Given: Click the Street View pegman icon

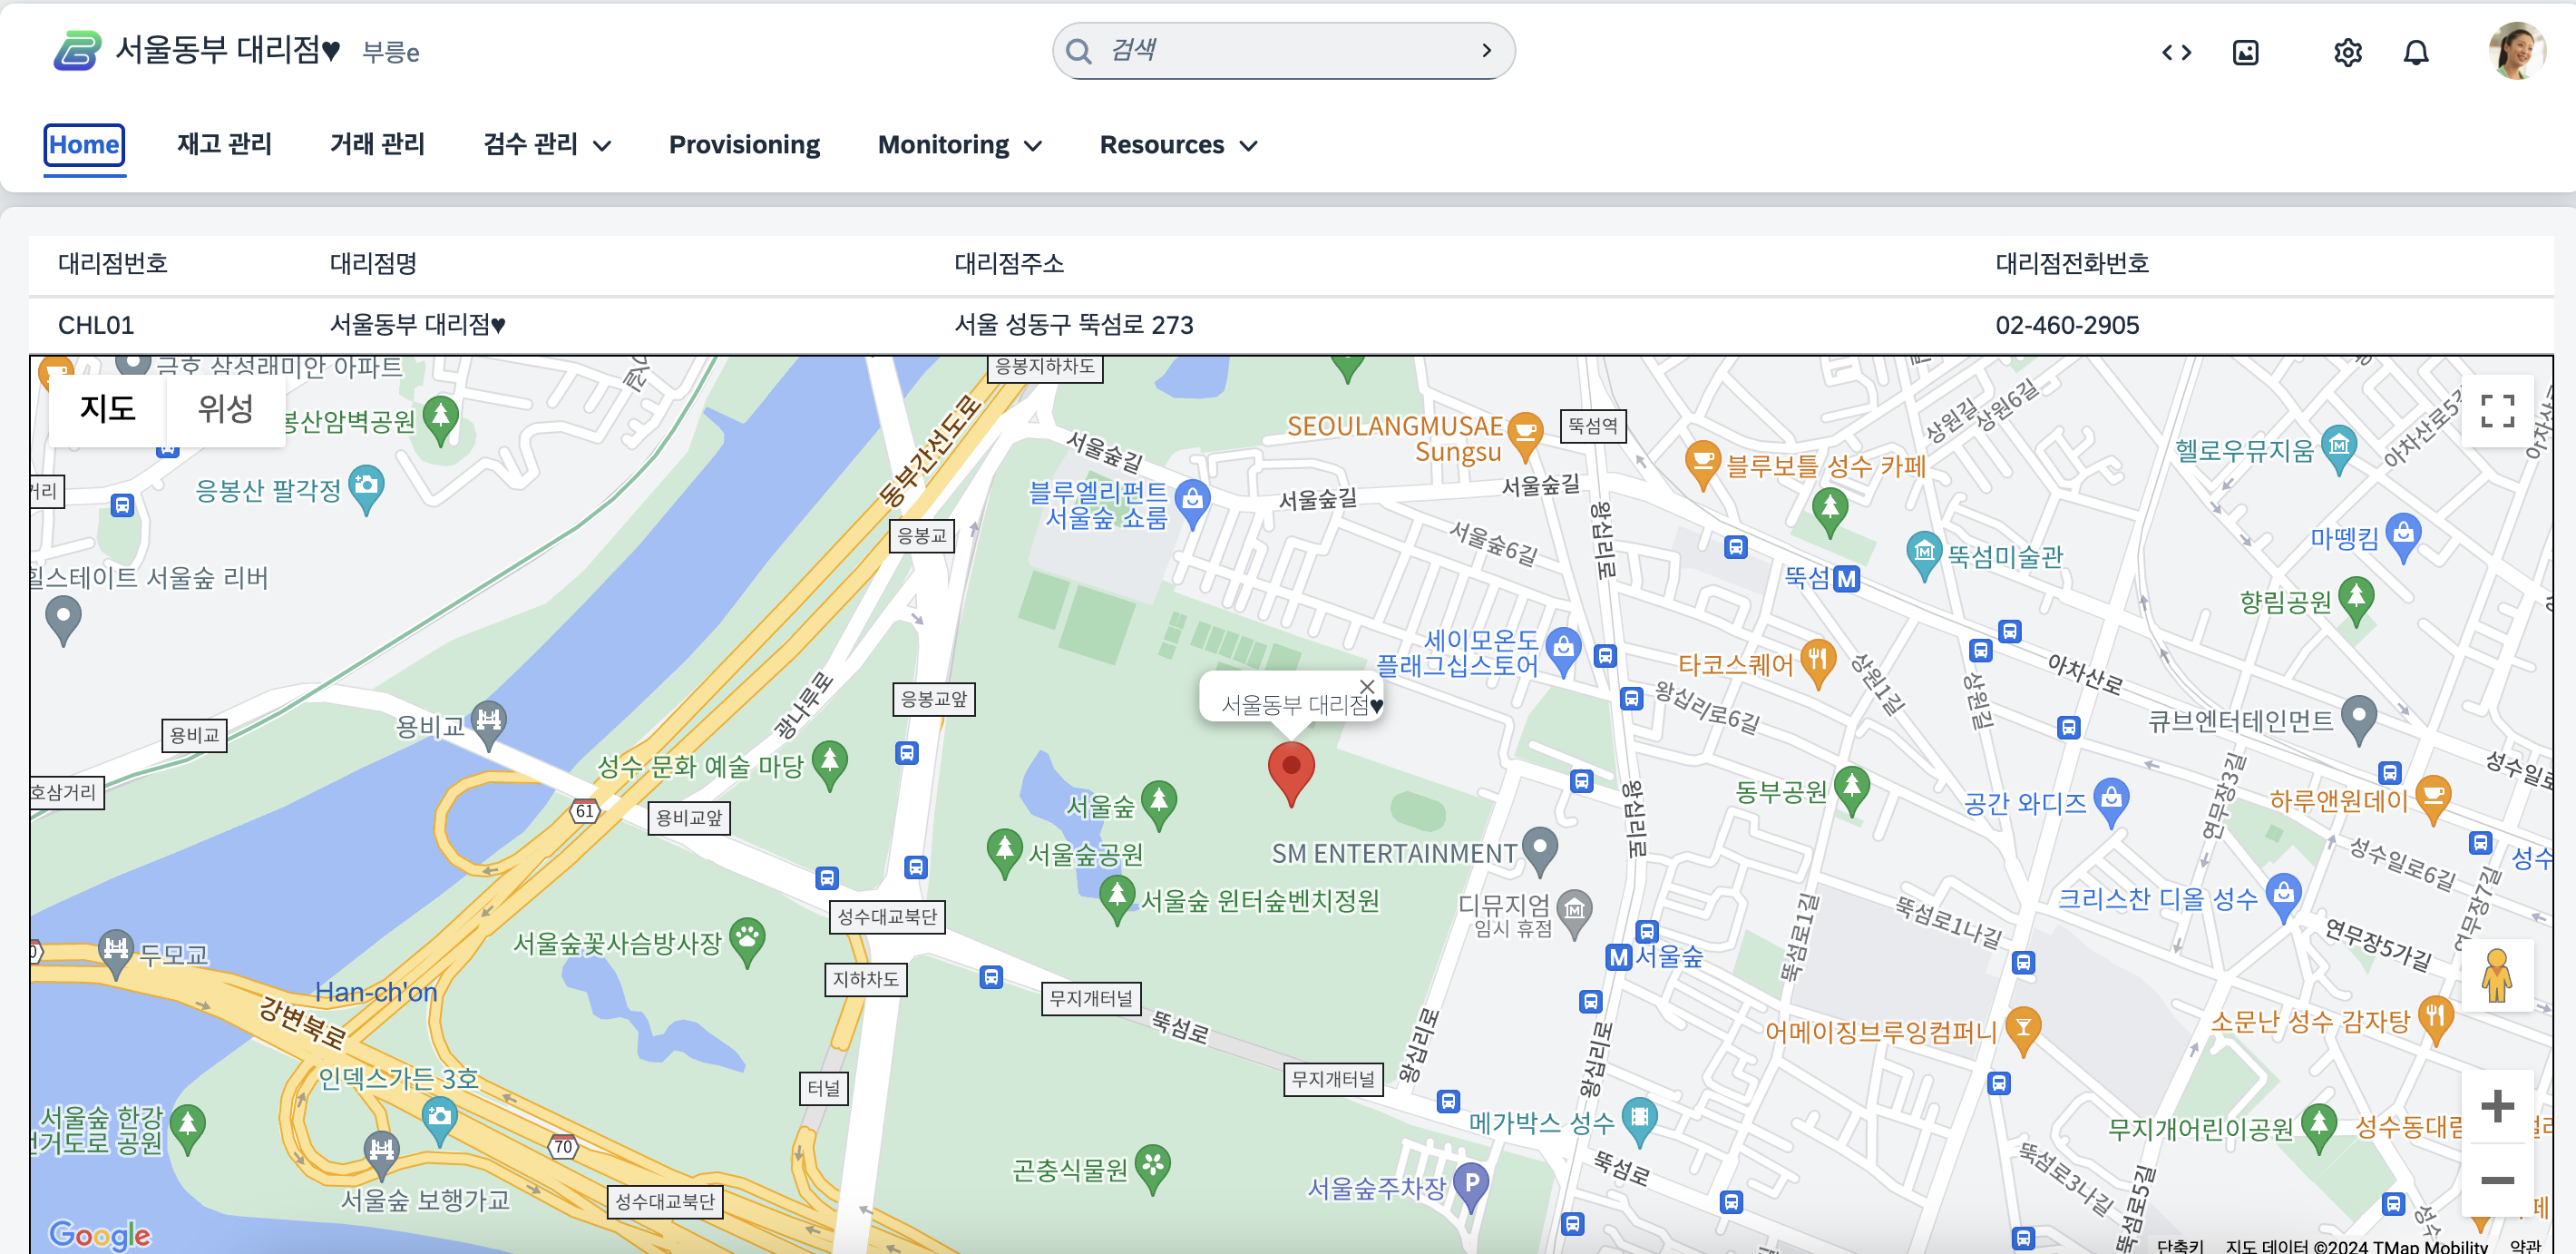Looking at the screenshot, I should (2496, 975).
